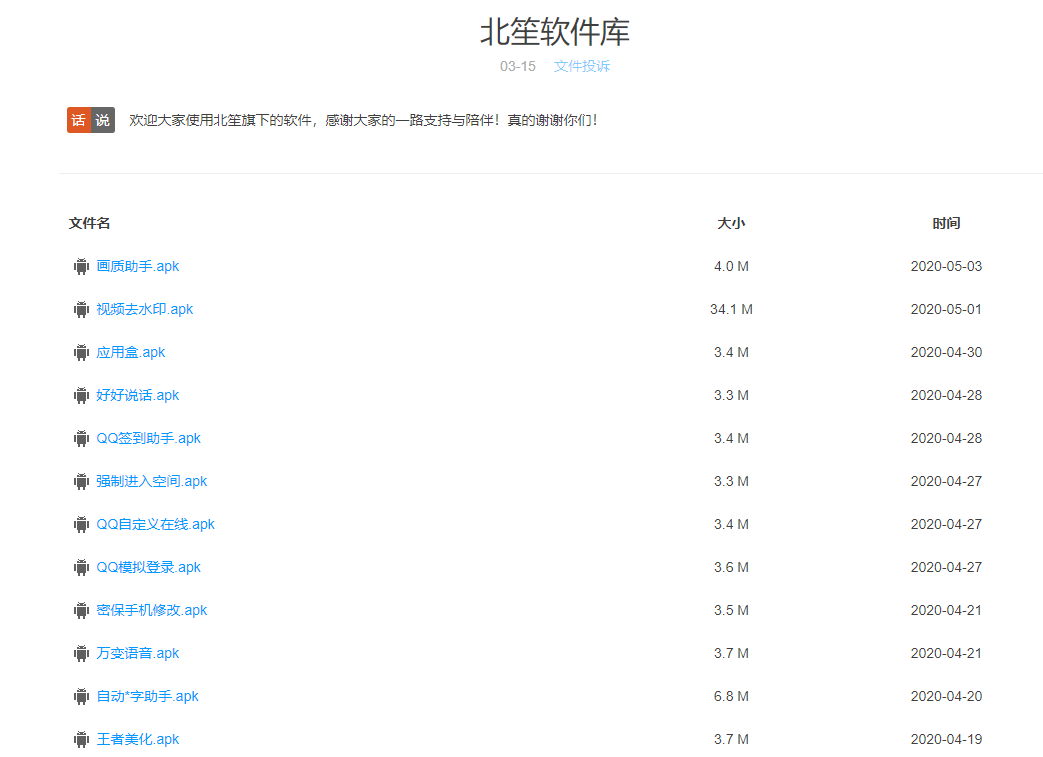Click the 时间 column header
Image resolution: width=1043 pixels, height=757 pixels.
(946, 224)
